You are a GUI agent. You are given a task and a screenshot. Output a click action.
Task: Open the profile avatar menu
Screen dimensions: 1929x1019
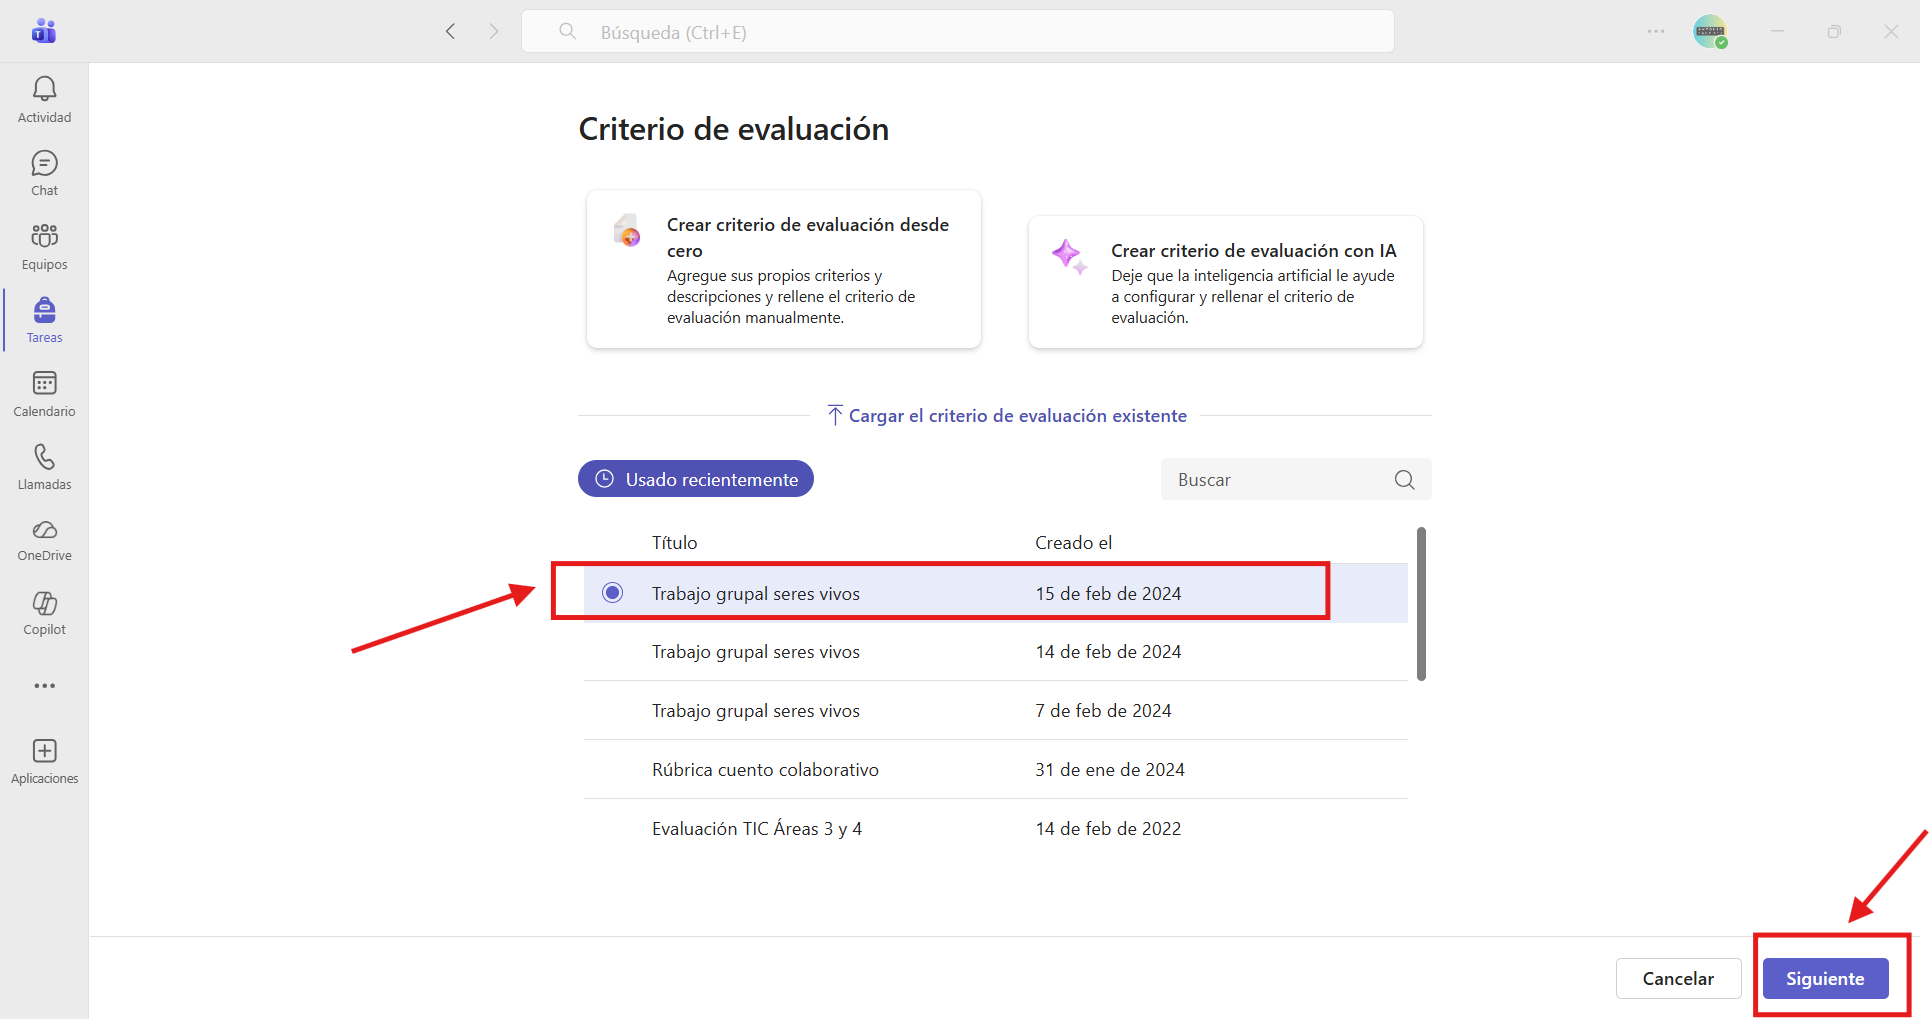pos(1710,31)
